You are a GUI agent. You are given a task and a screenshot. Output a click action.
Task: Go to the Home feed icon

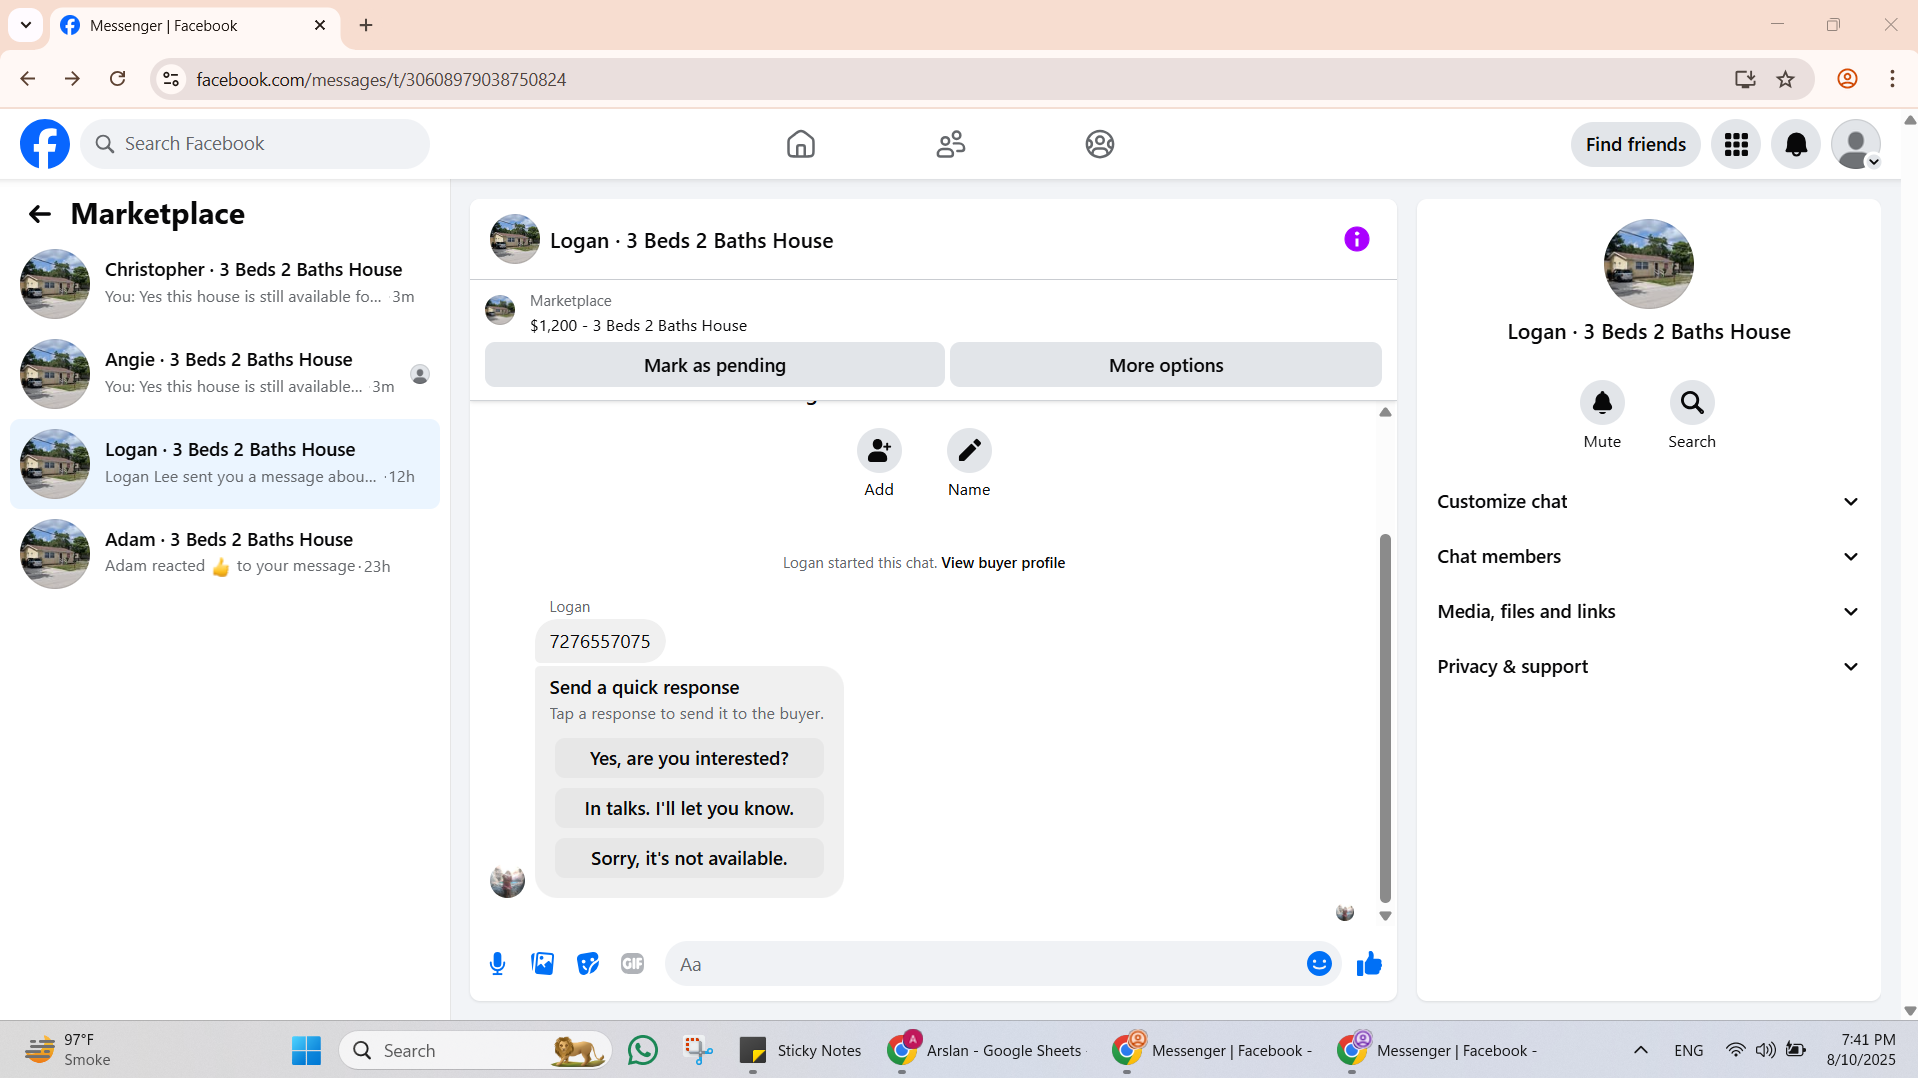[x=800, y=144]
